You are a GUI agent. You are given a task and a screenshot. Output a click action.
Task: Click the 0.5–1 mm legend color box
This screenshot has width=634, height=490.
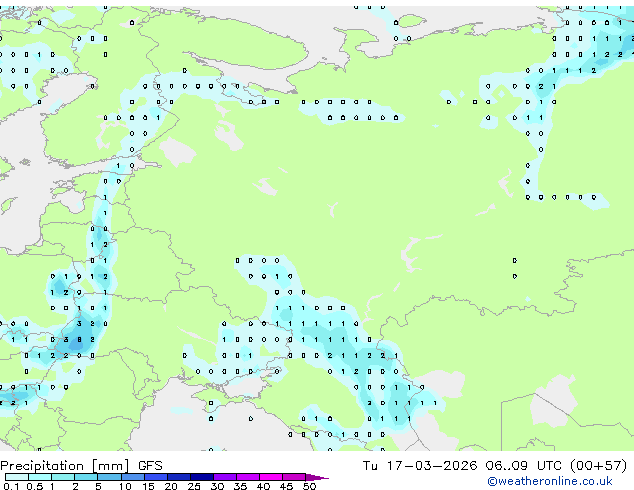click(40, 477)
